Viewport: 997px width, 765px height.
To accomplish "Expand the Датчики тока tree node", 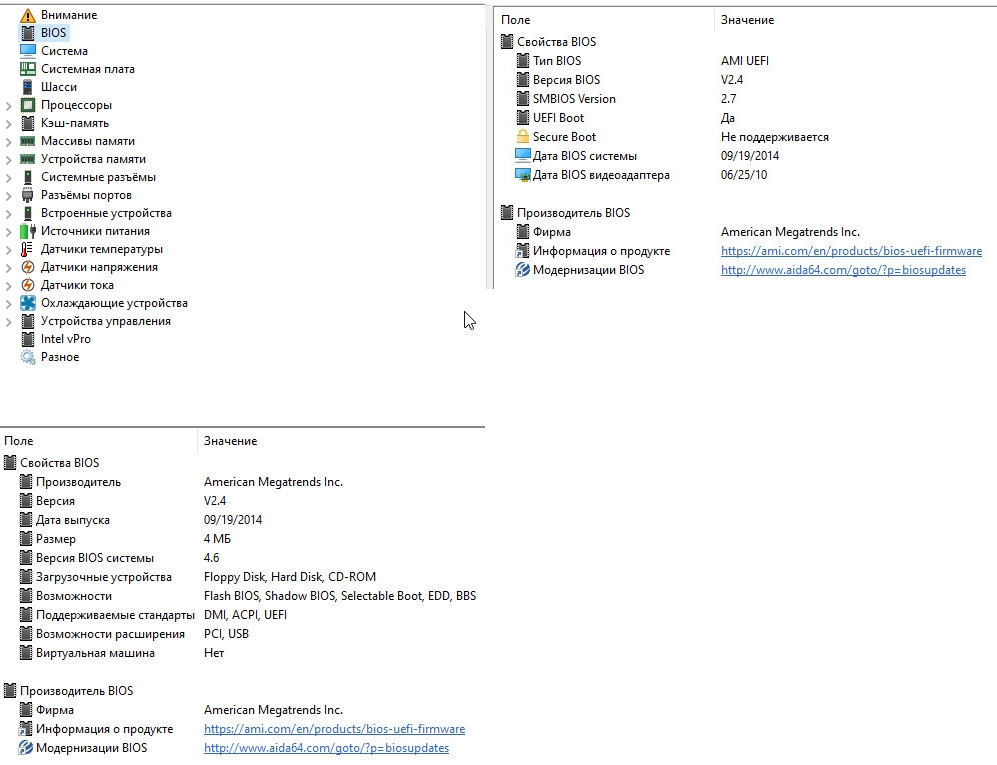I will click(8, 286).
